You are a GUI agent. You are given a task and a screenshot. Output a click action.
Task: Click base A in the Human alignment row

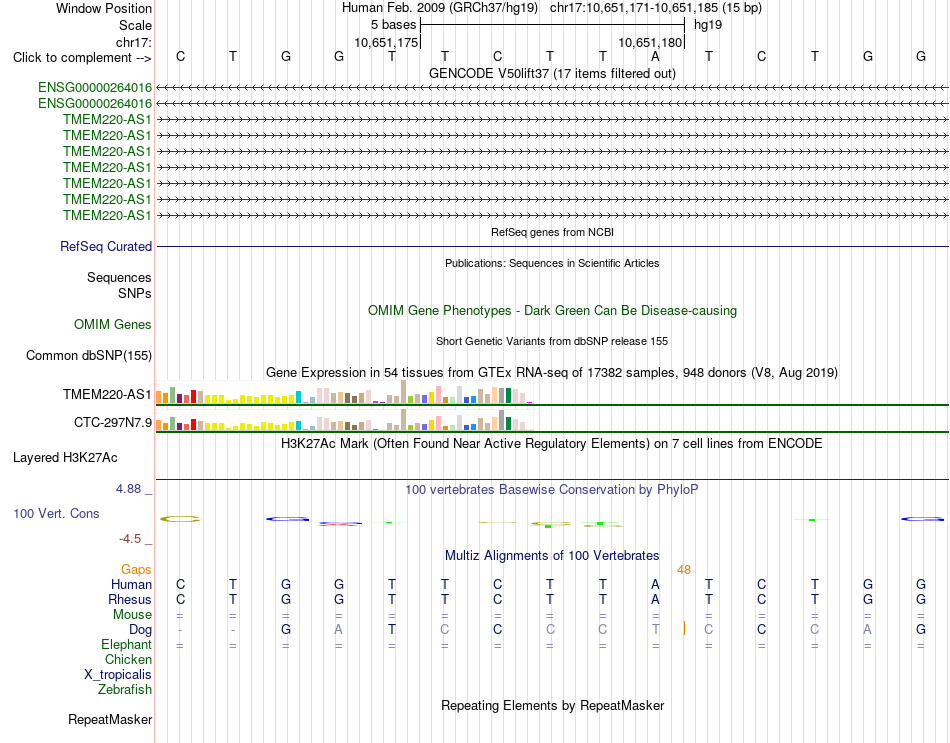click(655, 584)
